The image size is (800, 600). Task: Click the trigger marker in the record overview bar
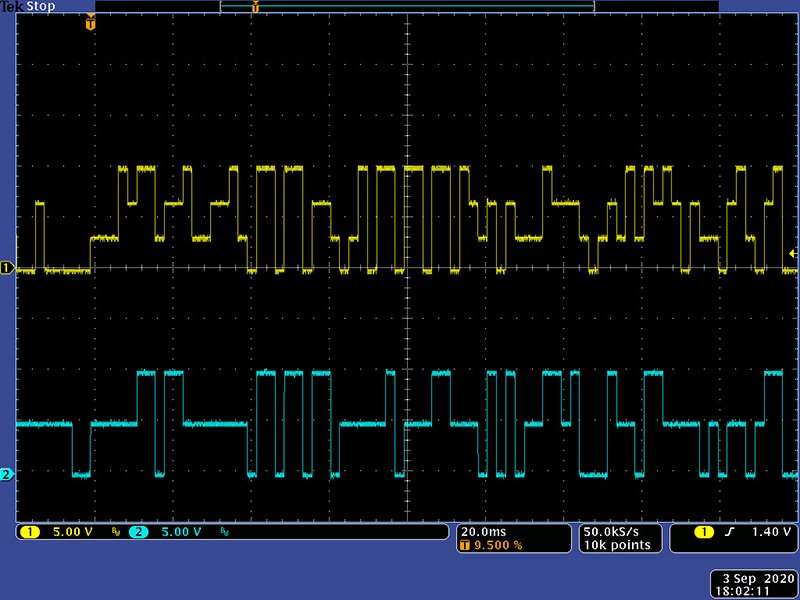(x=255, y=7)
